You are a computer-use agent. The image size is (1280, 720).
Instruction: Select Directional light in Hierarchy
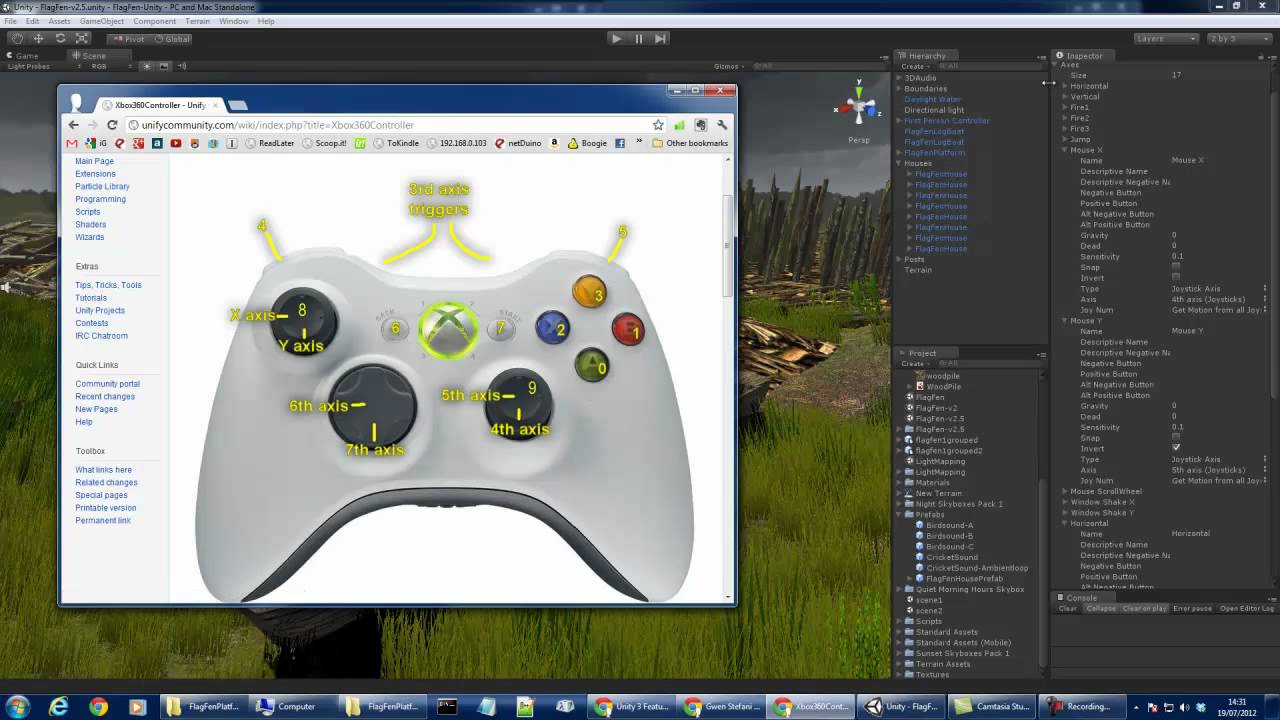pyautogui.click(x=934, y=110)
